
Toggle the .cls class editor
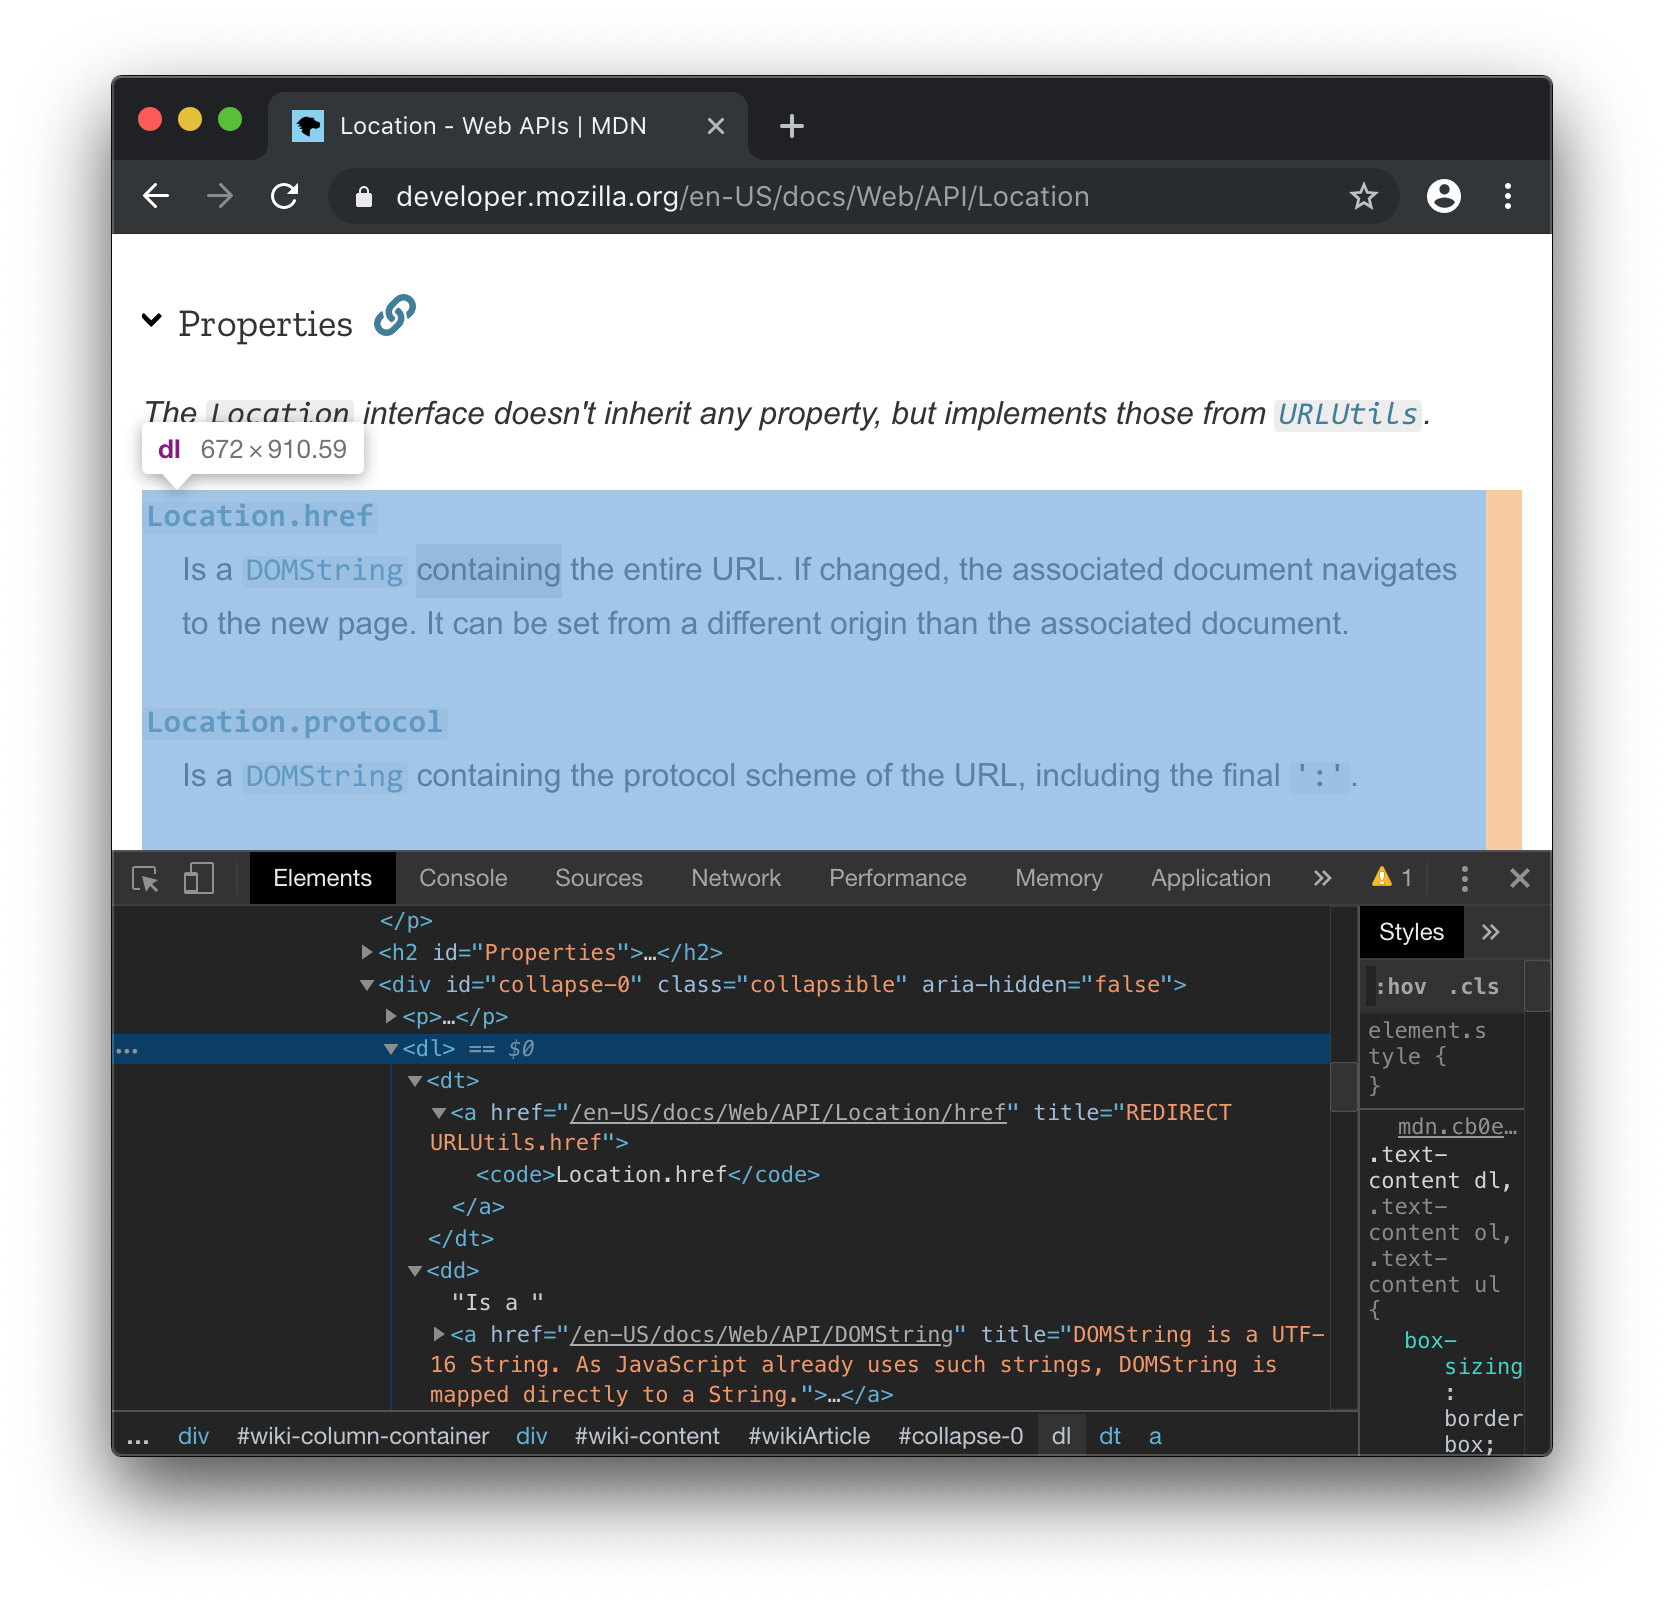(x=1474, y=987)
